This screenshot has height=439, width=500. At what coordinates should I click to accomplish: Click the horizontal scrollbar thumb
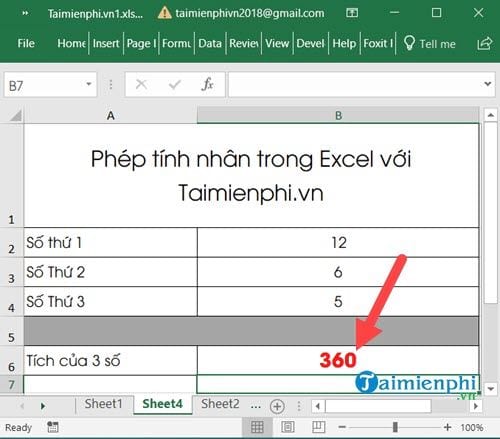point(378,406)
